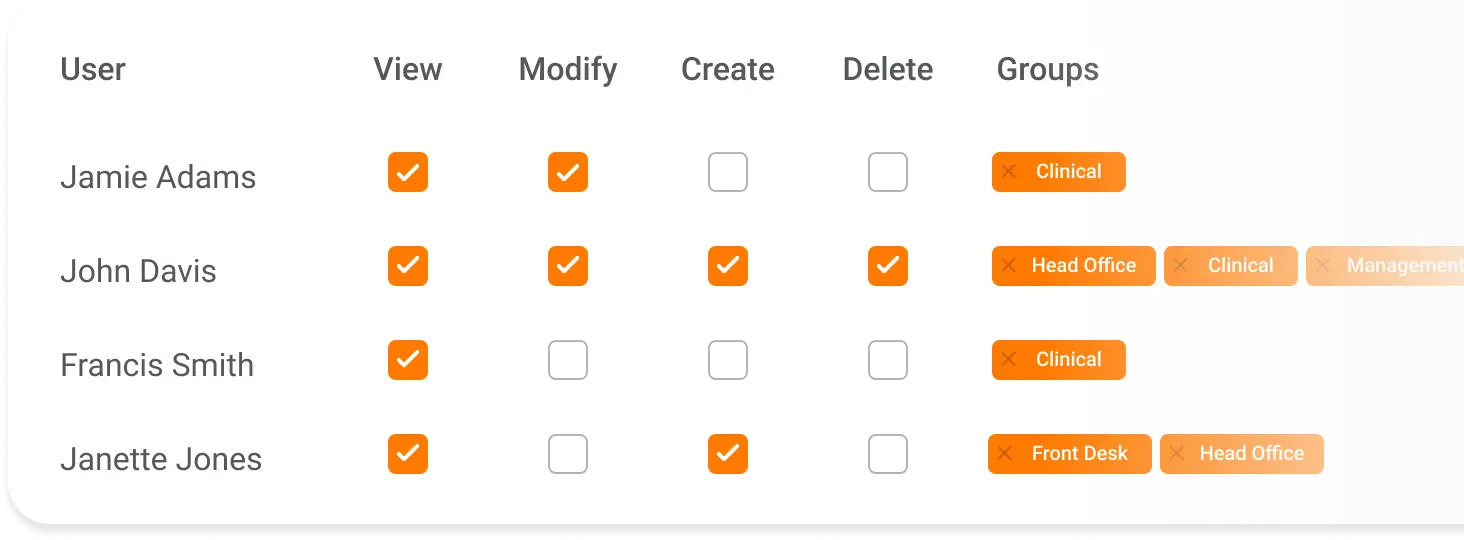Remove Head Office tag from Janette Jones
Viewport: 1464px width, 540px height.
click(1177, 454)
